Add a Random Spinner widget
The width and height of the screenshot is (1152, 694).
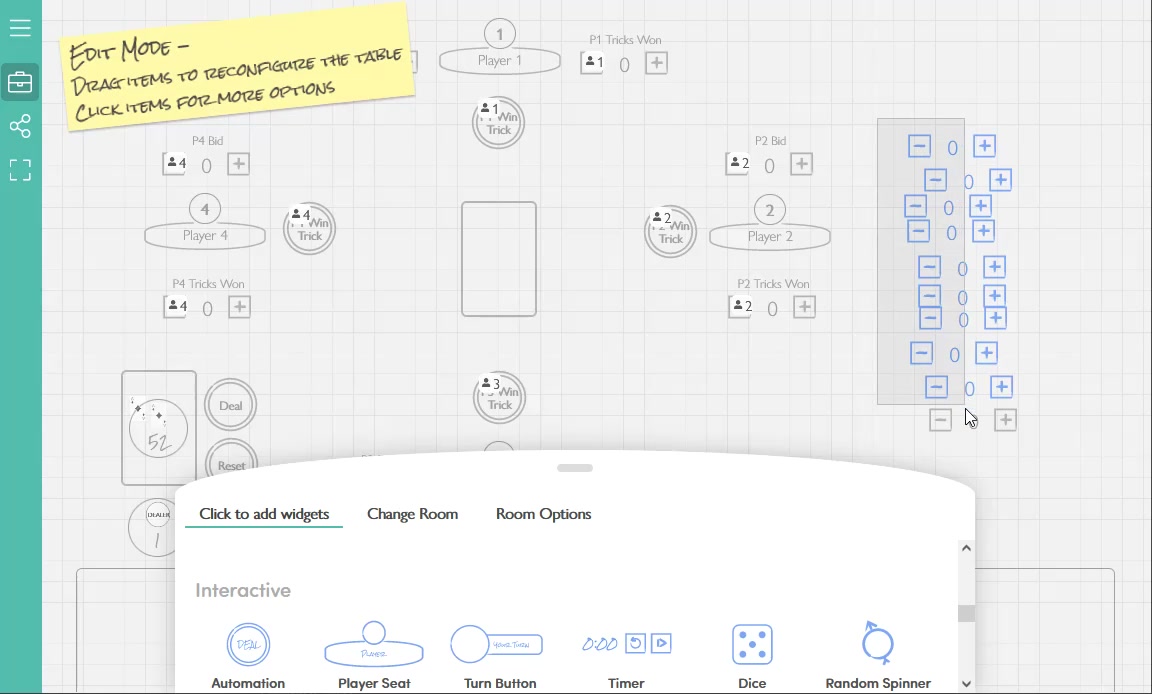coord(878,657)
